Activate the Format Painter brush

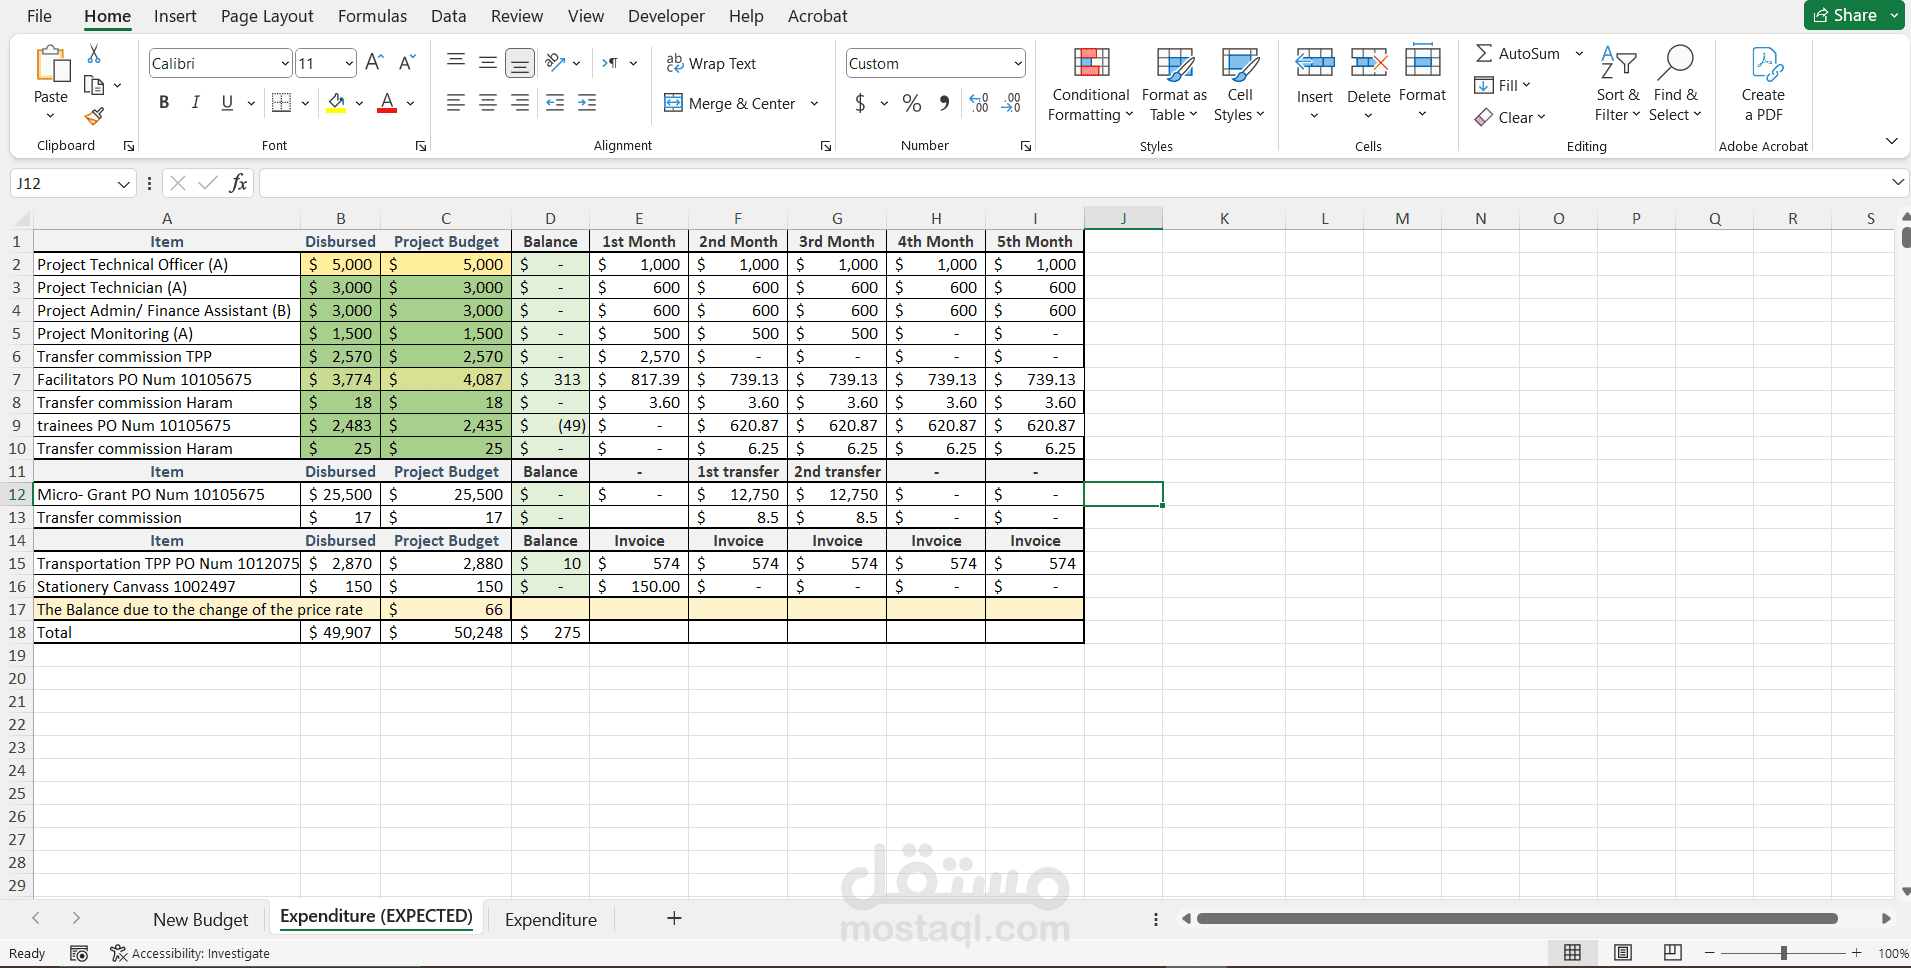pos(94,116)
